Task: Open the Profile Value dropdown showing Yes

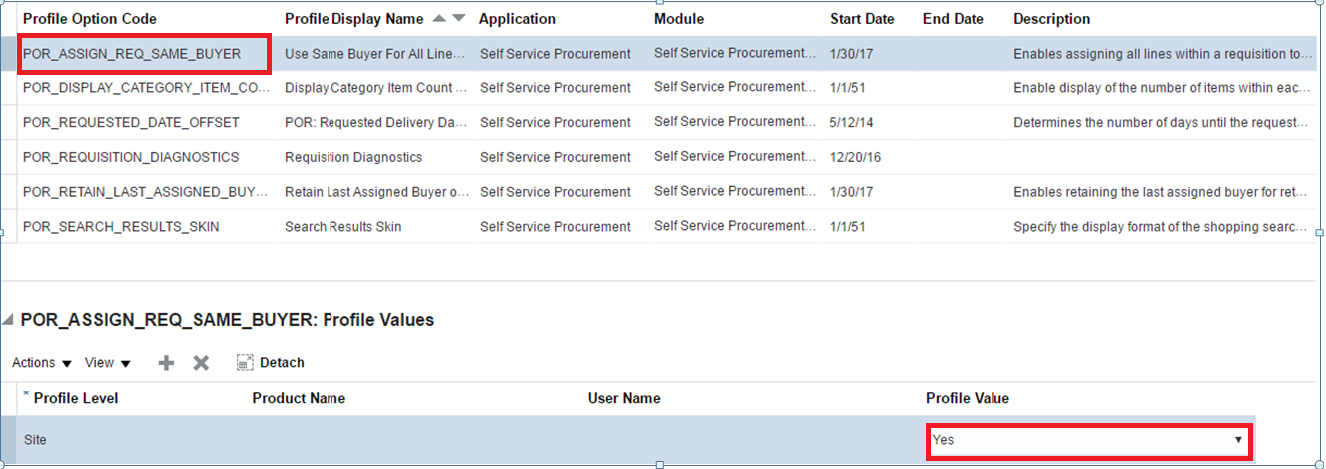Action: (1238, 440)
